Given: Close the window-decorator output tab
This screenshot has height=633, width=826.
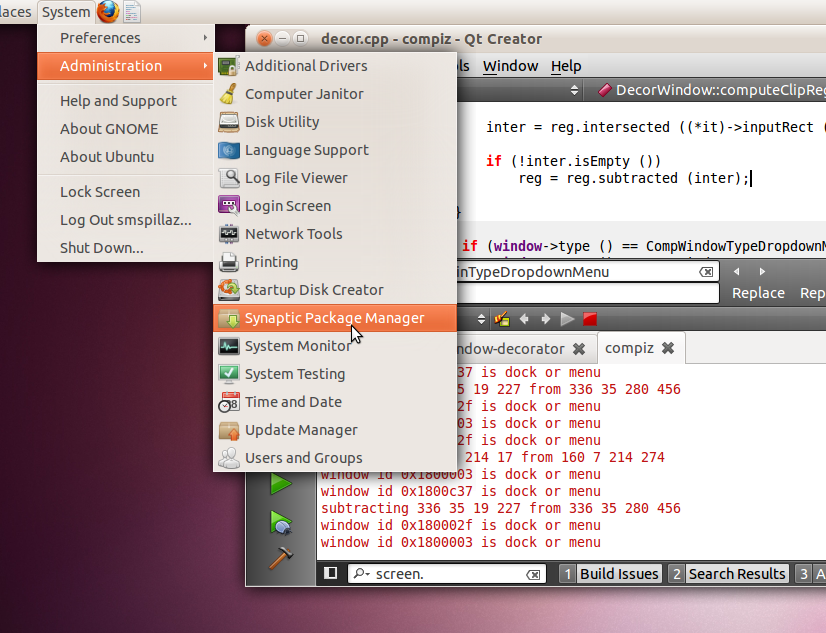Looking at the screenshot, I should [579, 349].
